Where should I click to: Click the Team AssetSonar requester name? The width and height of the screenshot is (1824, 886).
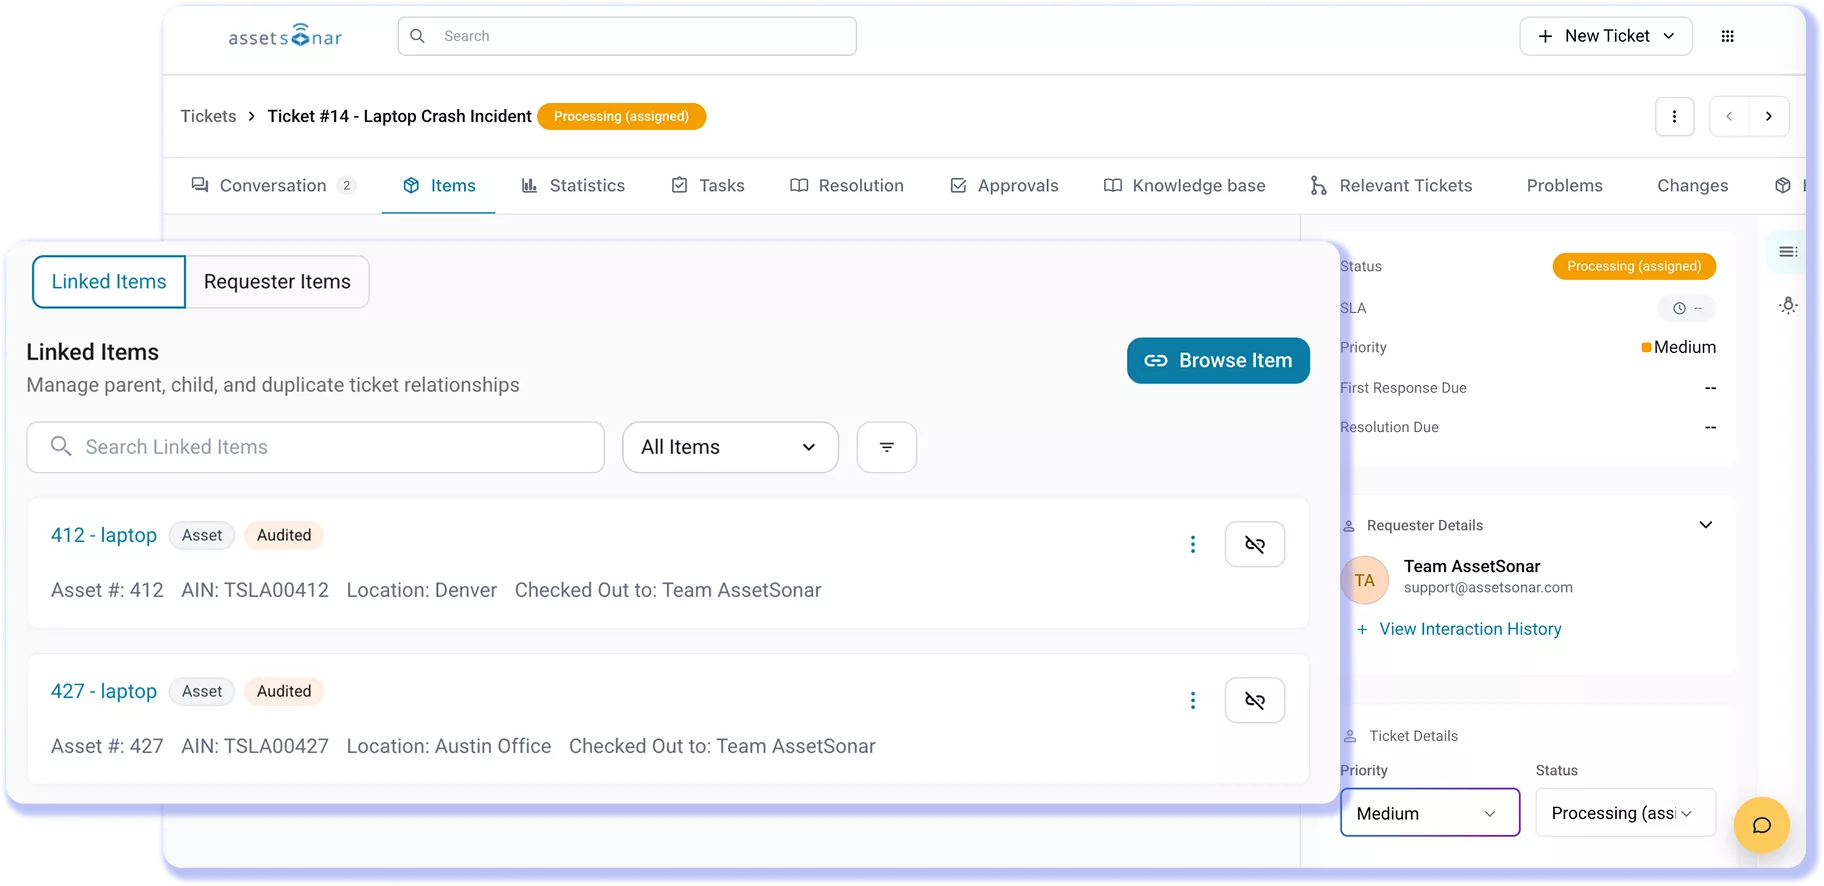(x=1472, y=566)
